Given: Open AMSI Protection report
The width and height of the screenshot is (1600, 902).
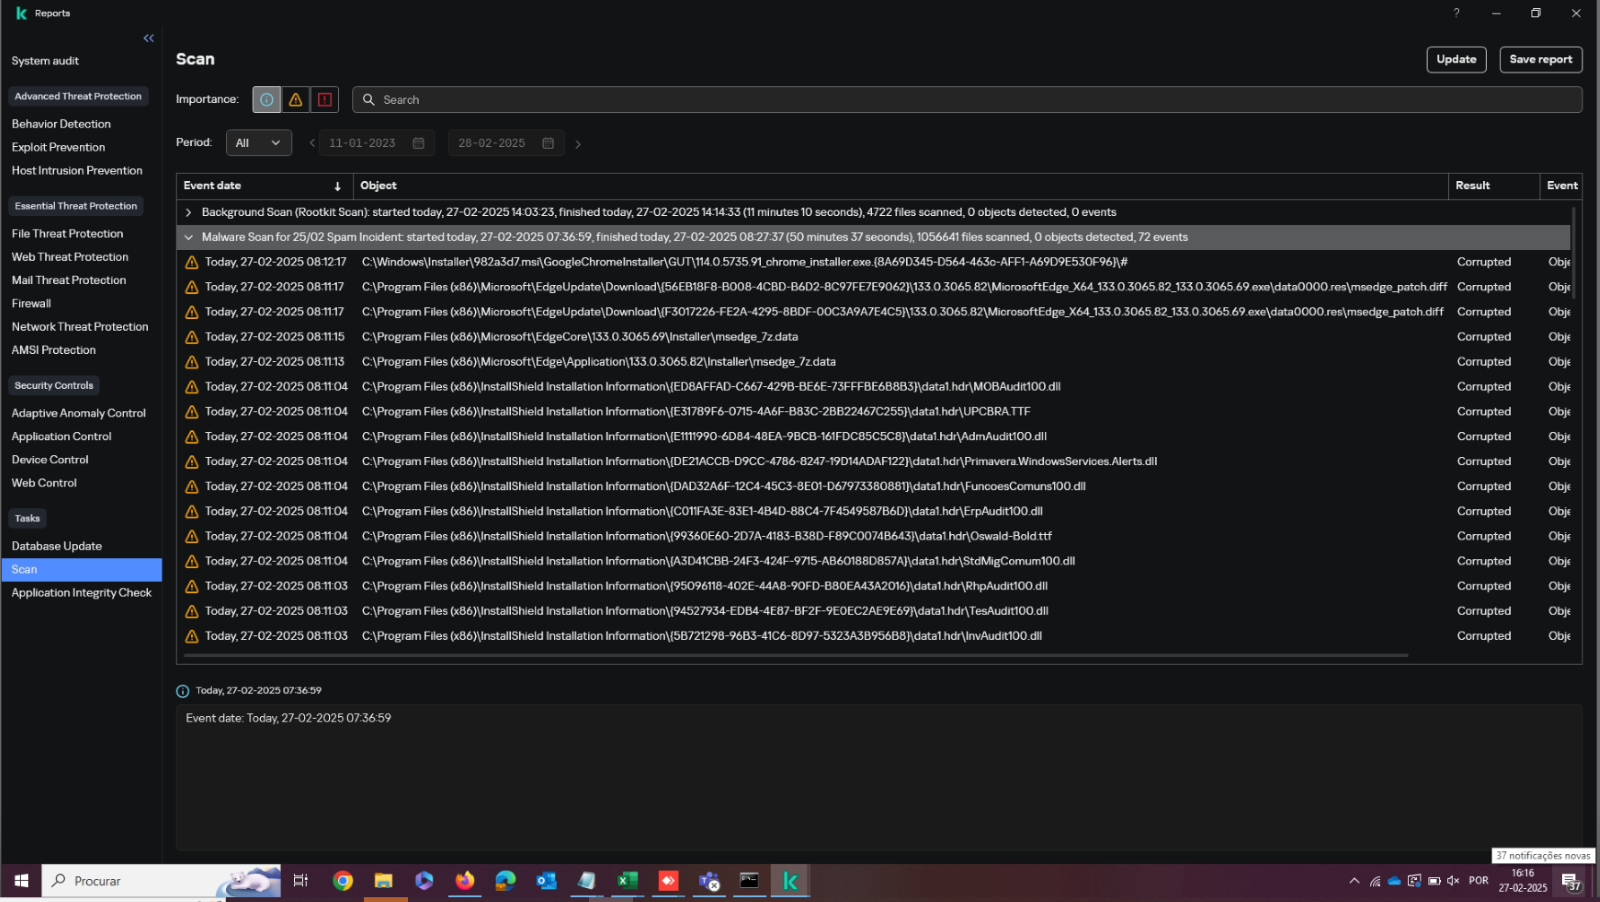Looking at the screenshot, I should click(x=54, y=351).
